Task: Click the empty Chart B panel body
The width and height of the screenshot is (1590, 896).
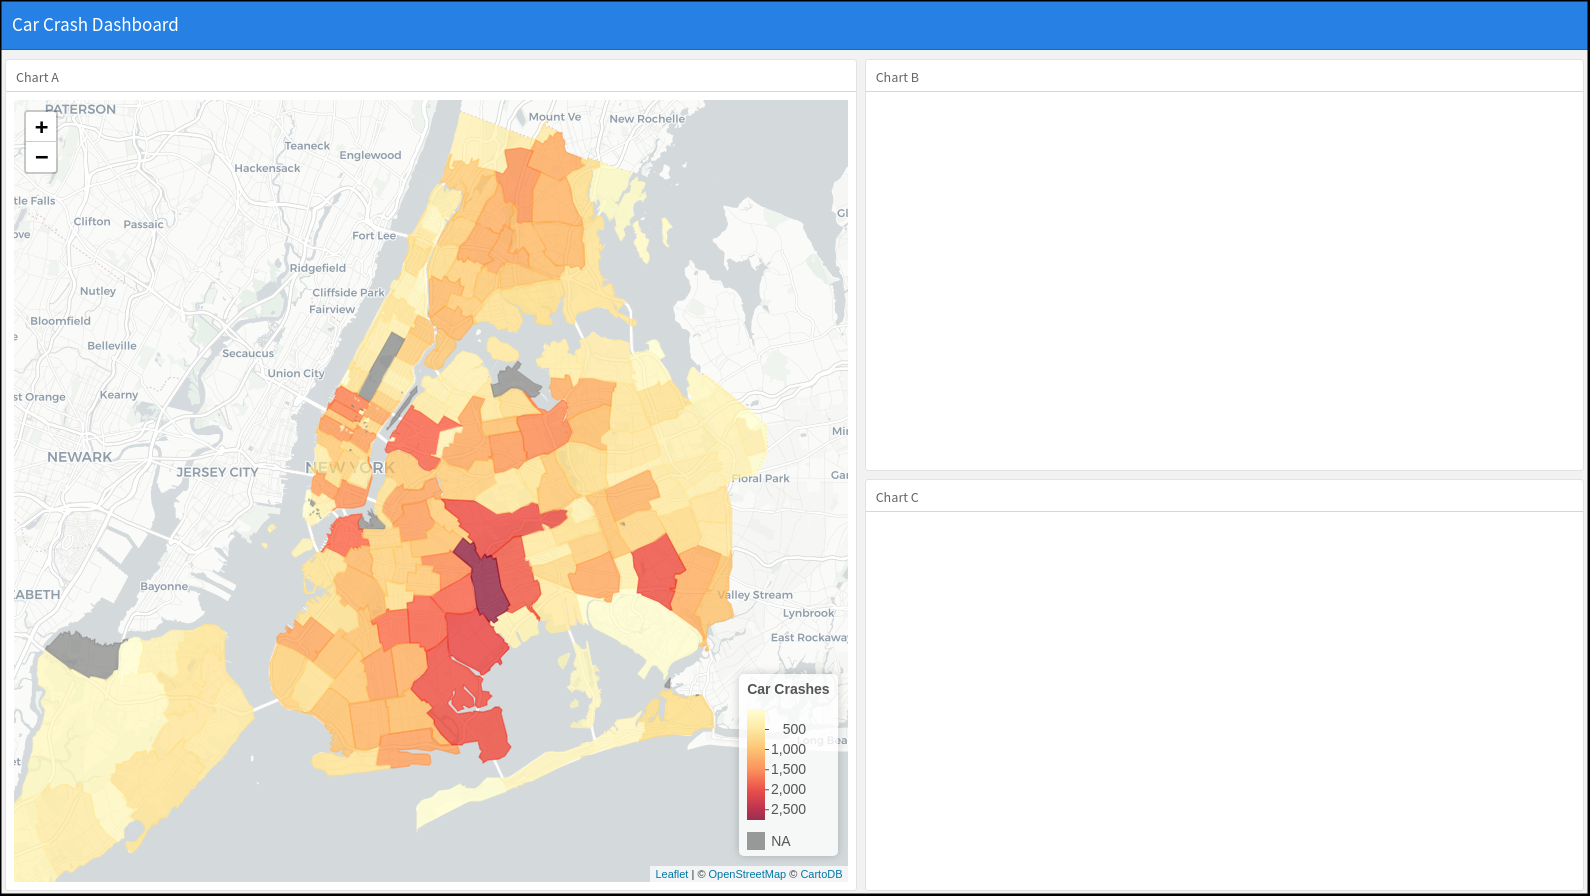Action: click(x=1225, y=280)
